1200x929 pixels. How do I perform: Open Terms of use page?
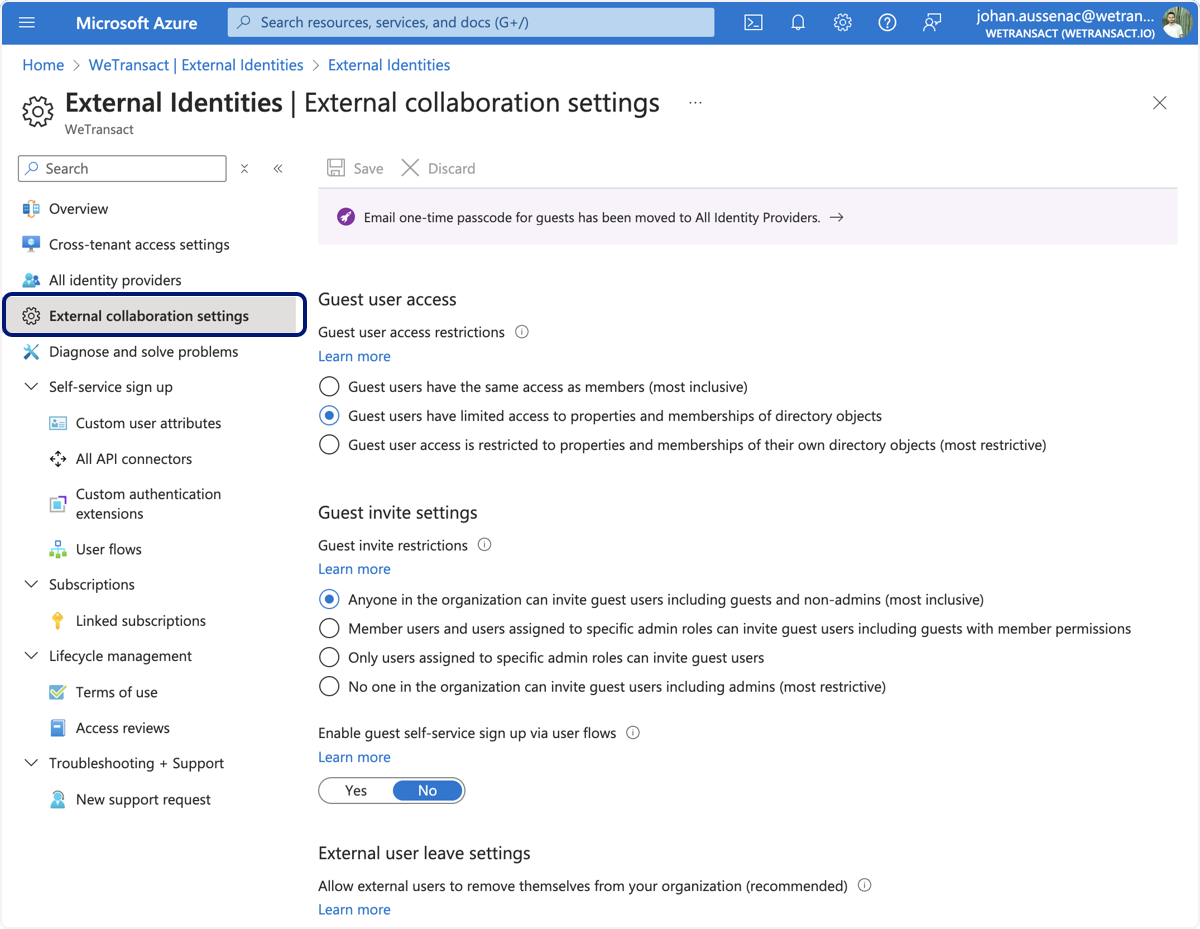click(x=117, y=692)
